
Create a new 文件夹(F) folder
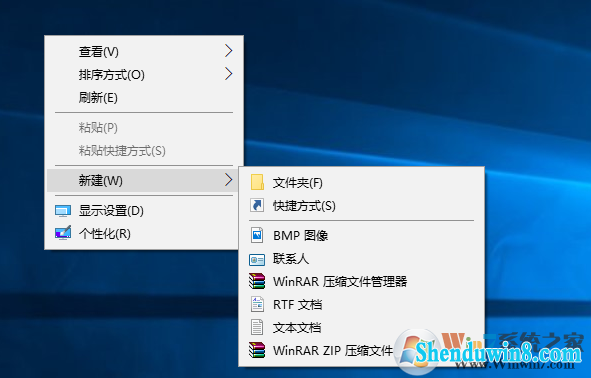[361, 183]
